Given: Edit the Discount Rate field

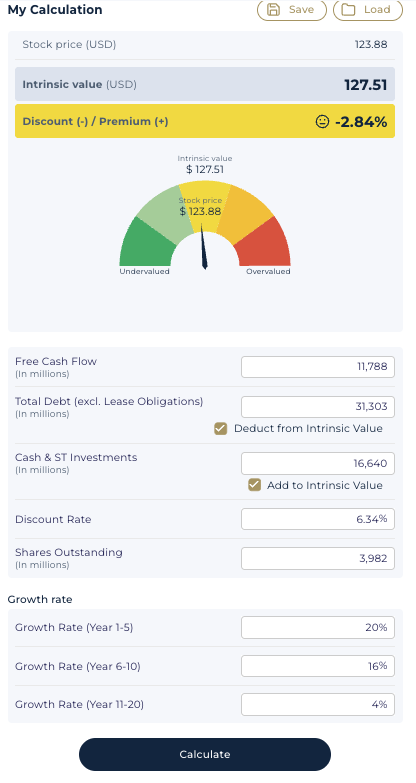Looking at the screenshot, I should (x=318, y=519).
